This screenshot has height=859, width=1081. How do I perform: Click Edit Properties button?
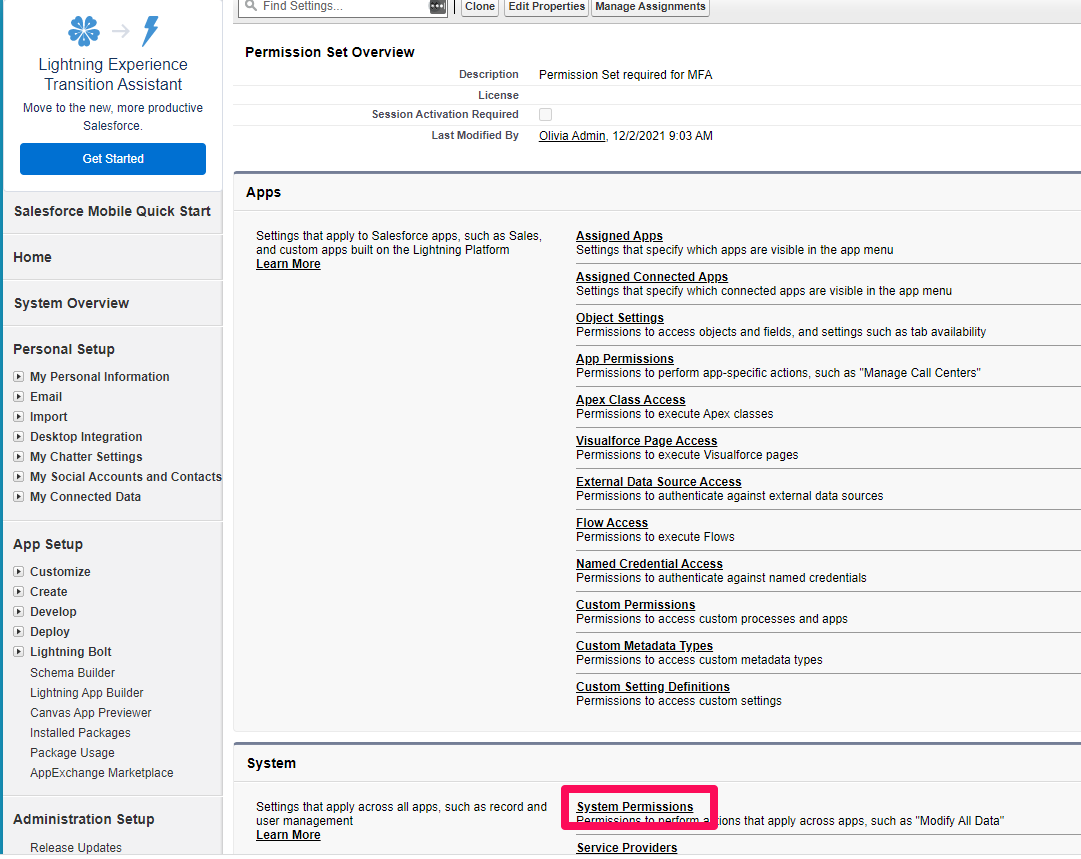pos(546,6)
